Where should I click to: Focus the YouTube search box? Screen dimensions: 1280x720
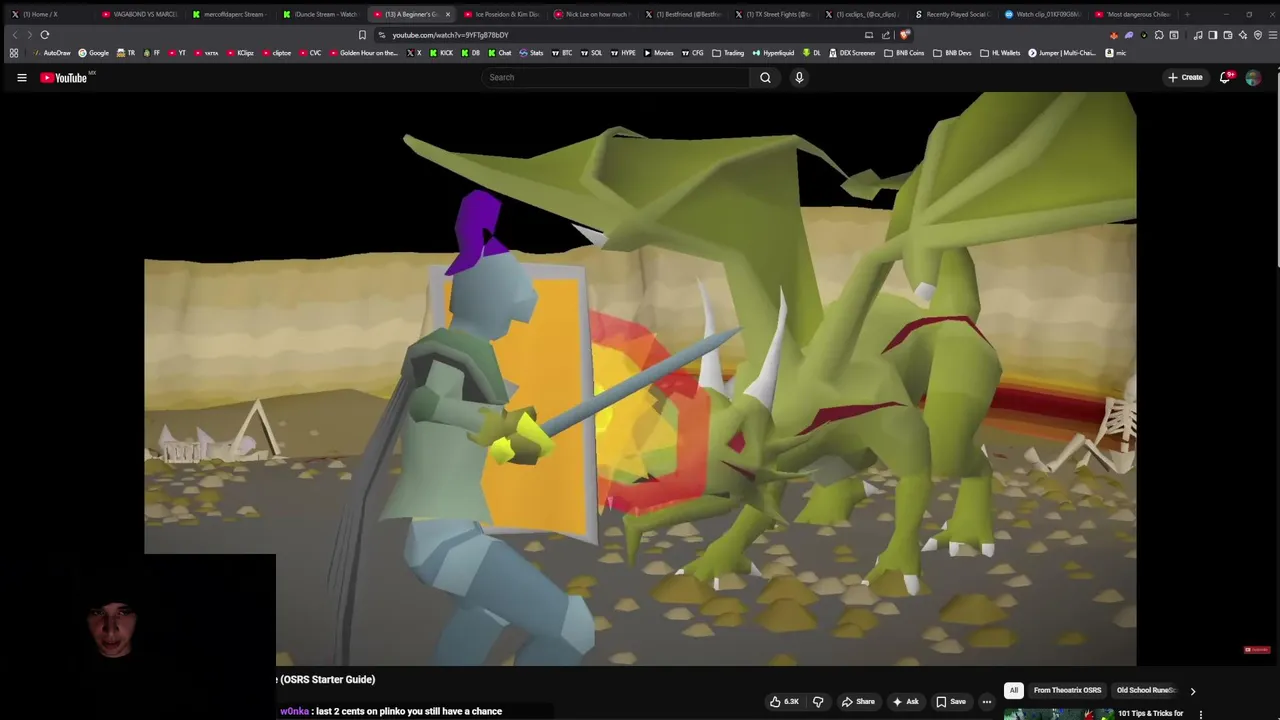click(x=615, y=77)
